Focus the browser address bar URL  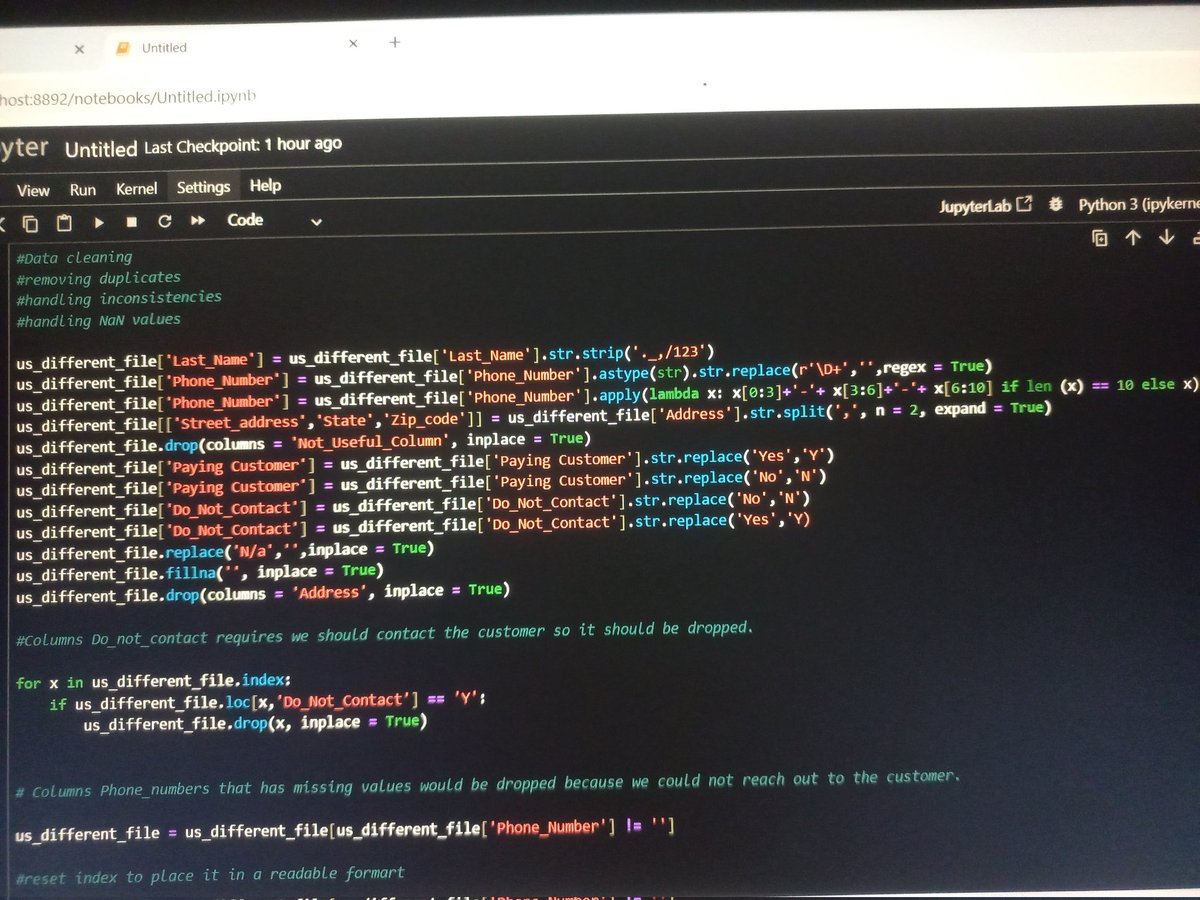[x=128, y=98]
